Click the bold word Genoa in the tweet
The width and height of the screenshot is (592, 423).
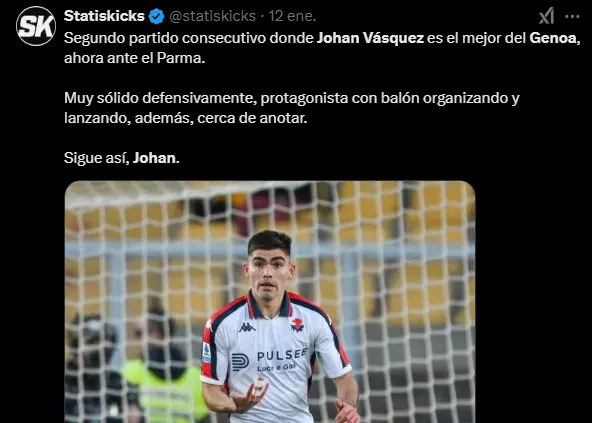click(555, 38)
